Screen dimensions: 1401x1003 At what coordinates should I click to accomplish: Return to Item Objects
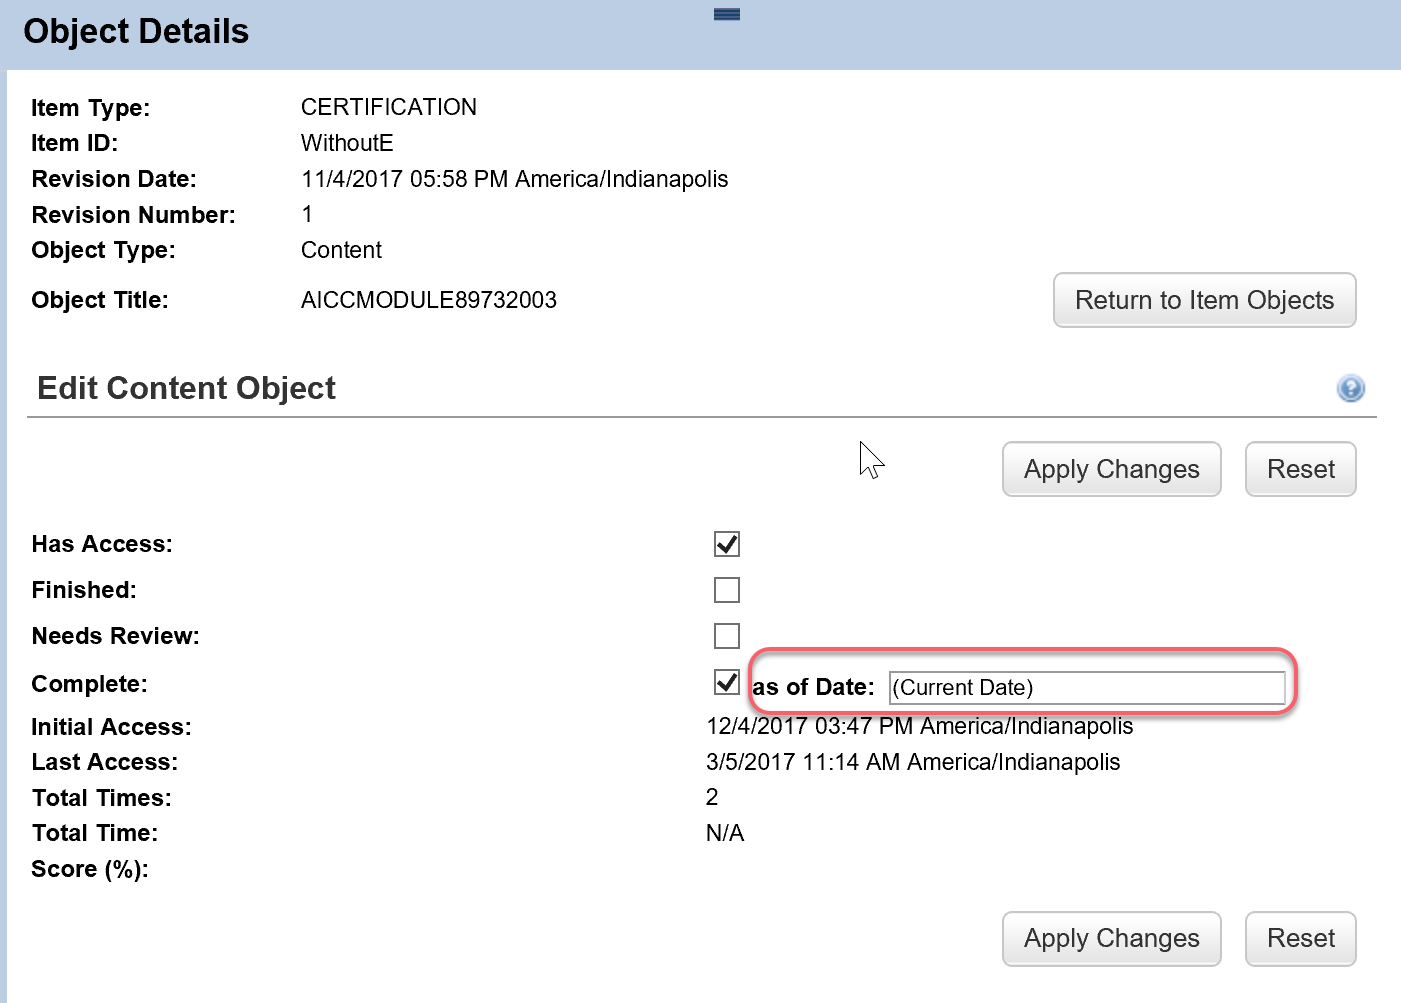pyautogui.click(x=1205, y=300)
